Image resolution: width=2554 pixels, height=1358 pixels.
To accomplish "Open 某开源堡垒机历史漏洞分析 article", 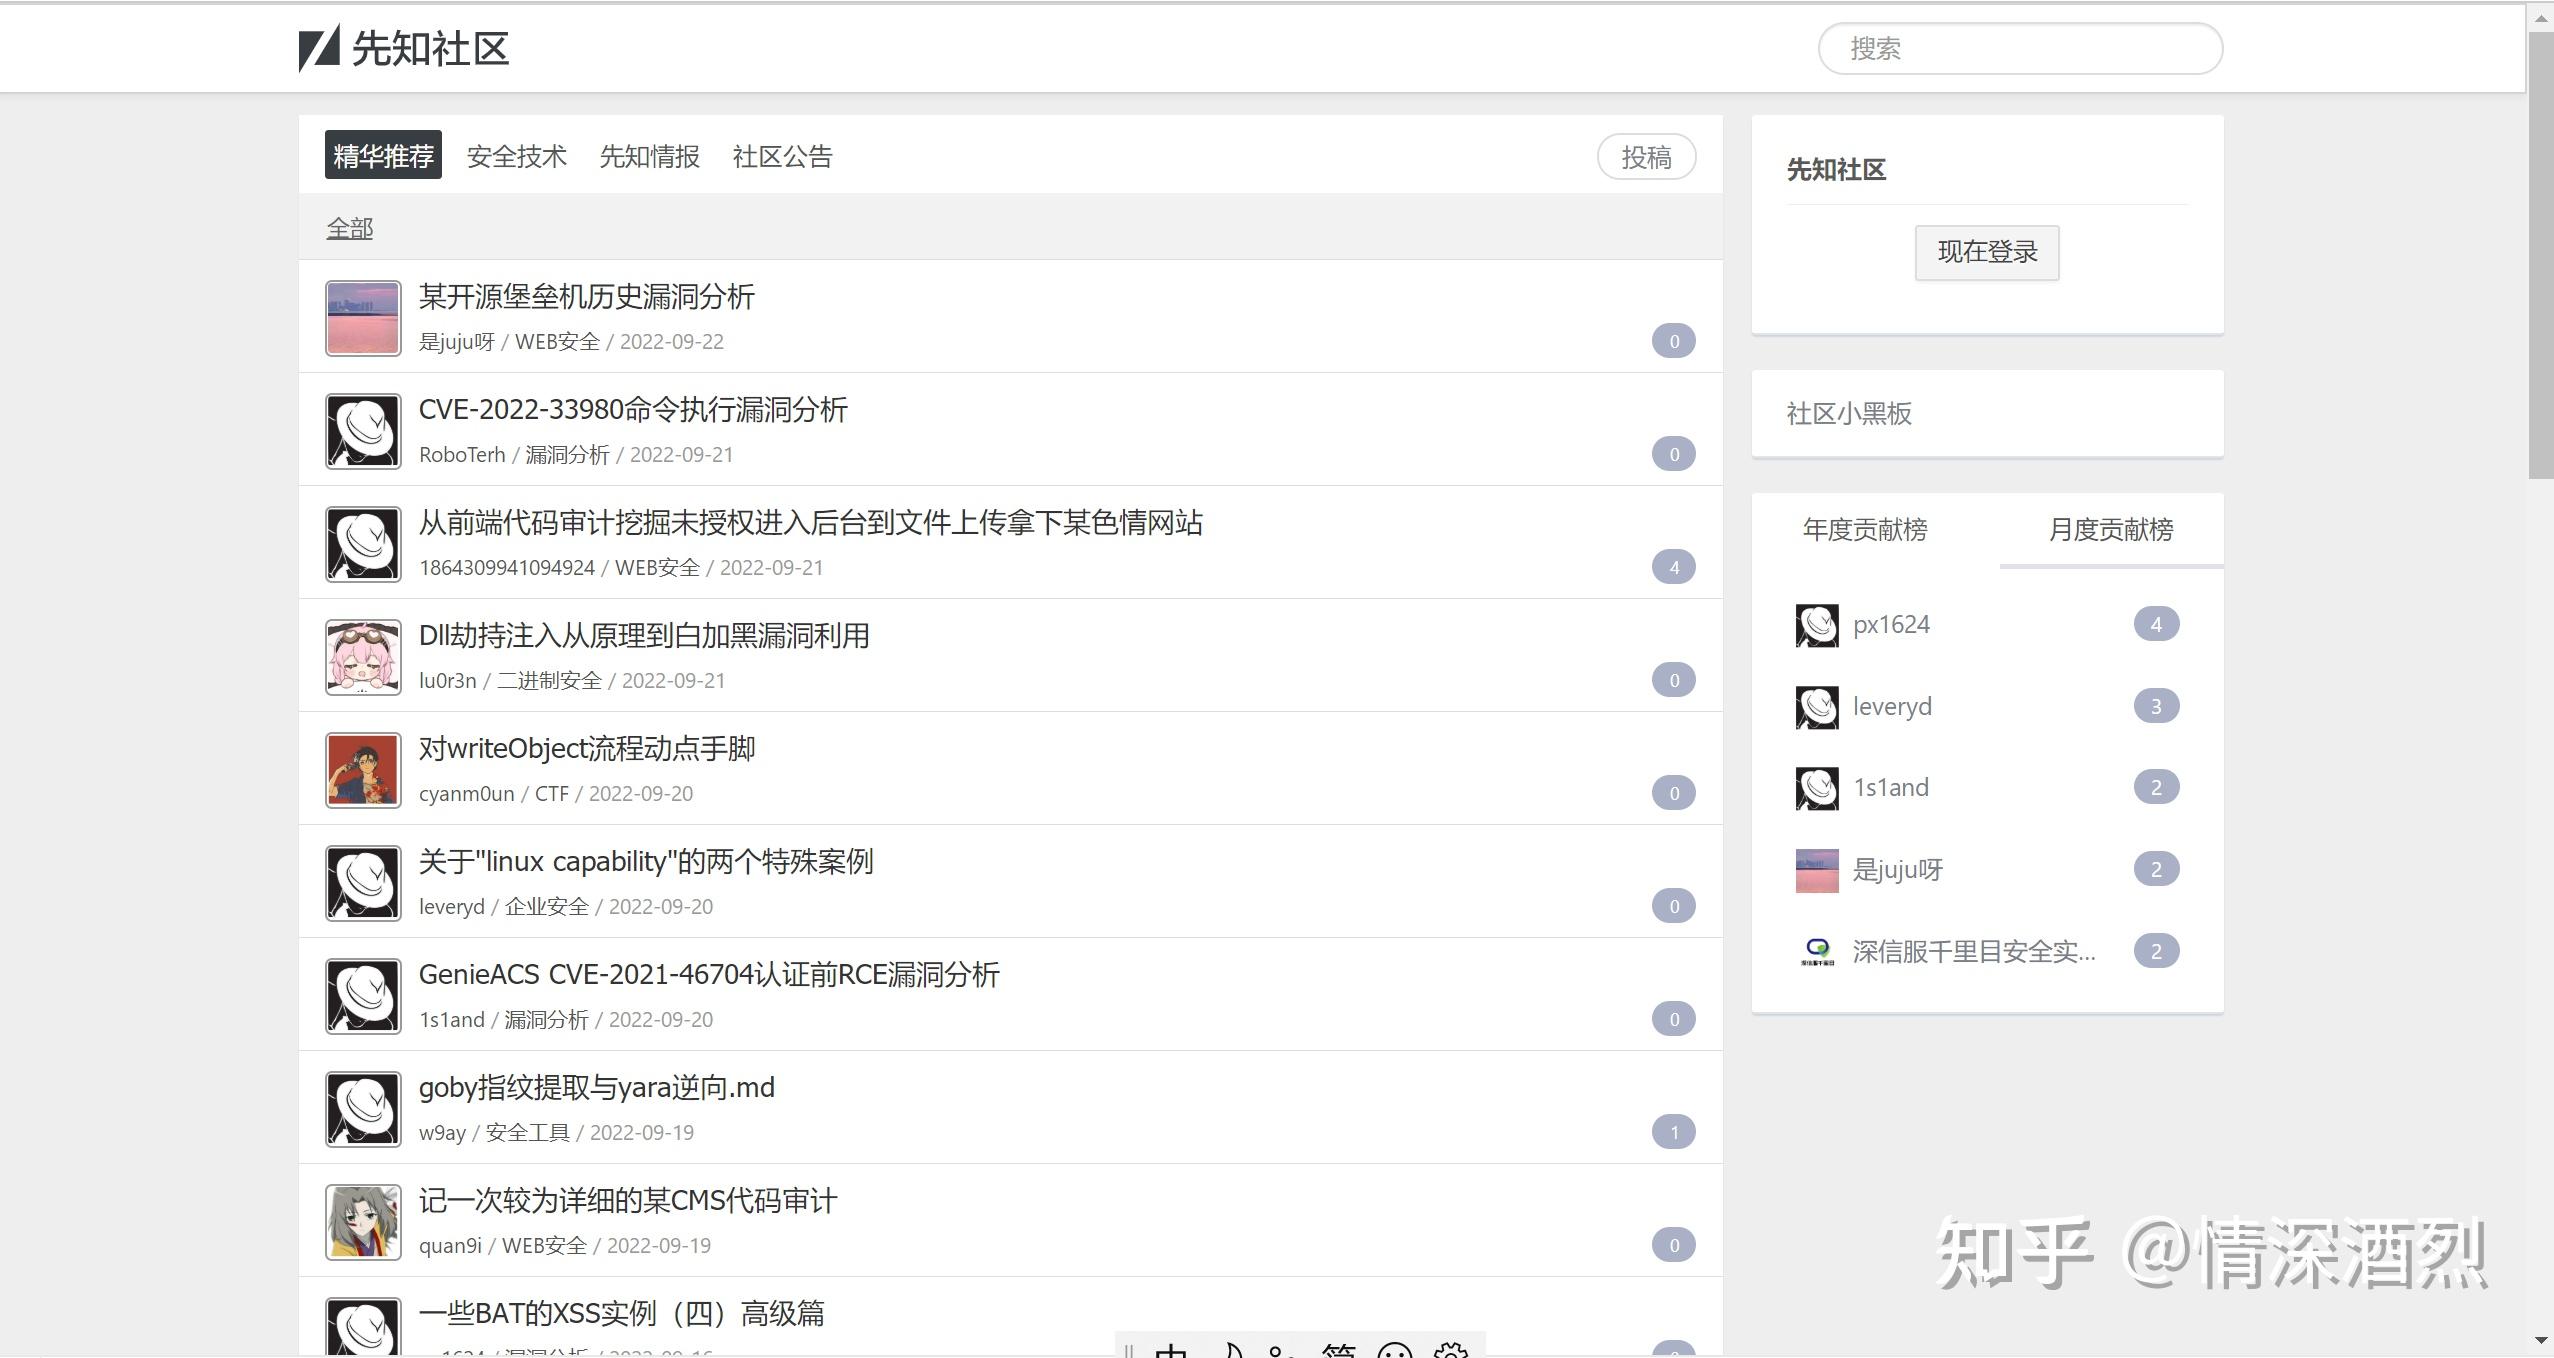I will [x=586, y=296].
